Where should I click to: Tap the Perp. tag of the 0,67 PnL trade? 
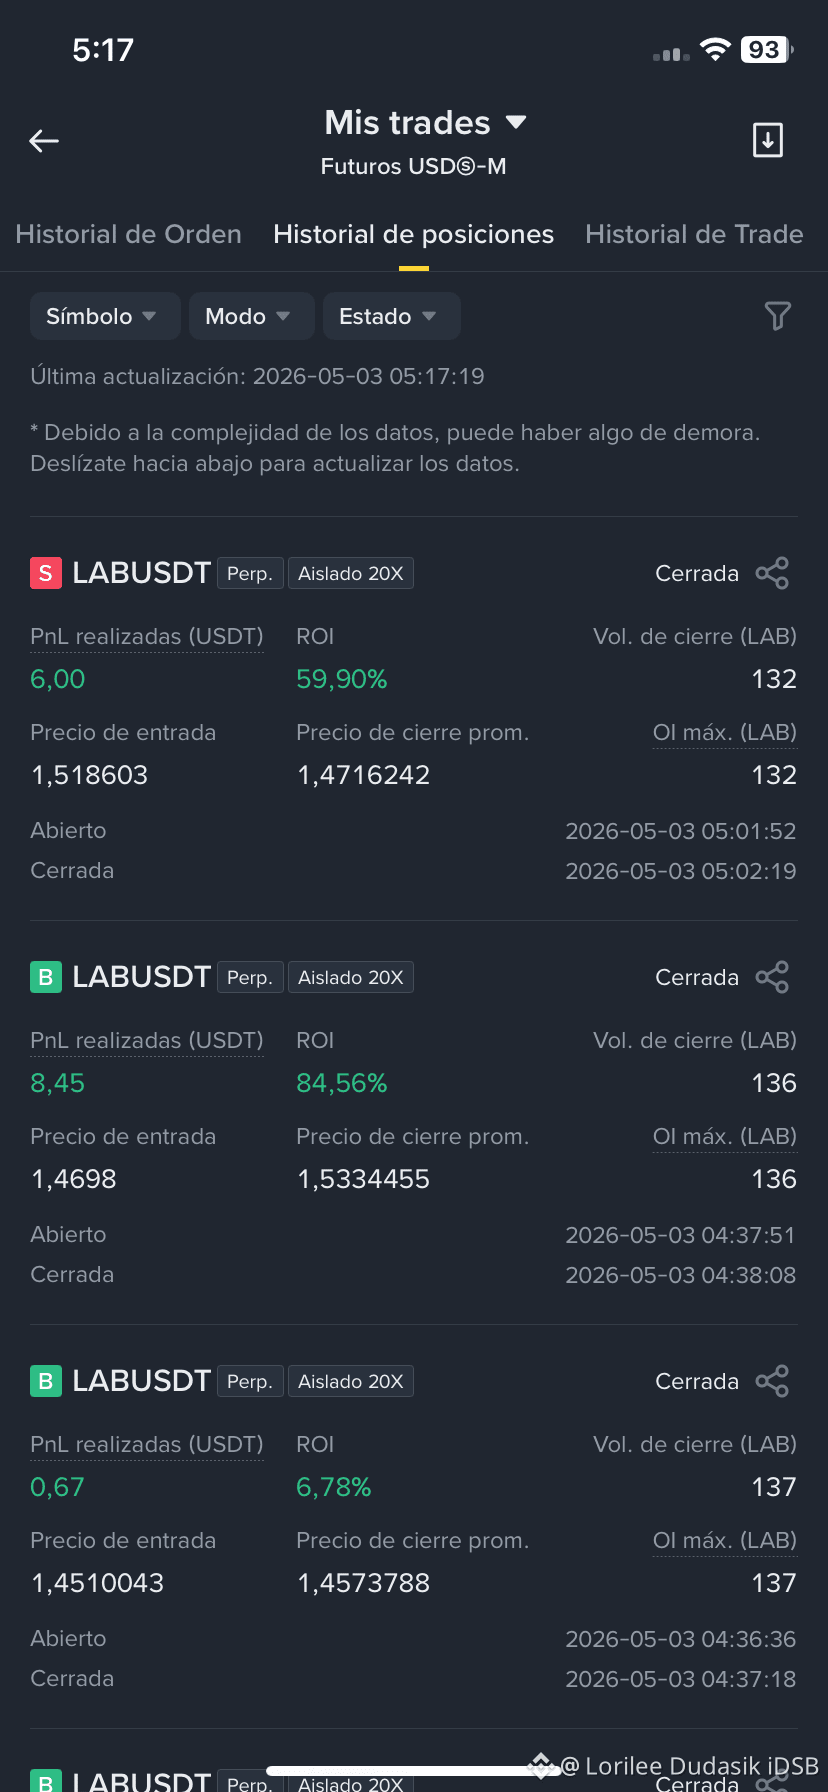[250, 1381]
